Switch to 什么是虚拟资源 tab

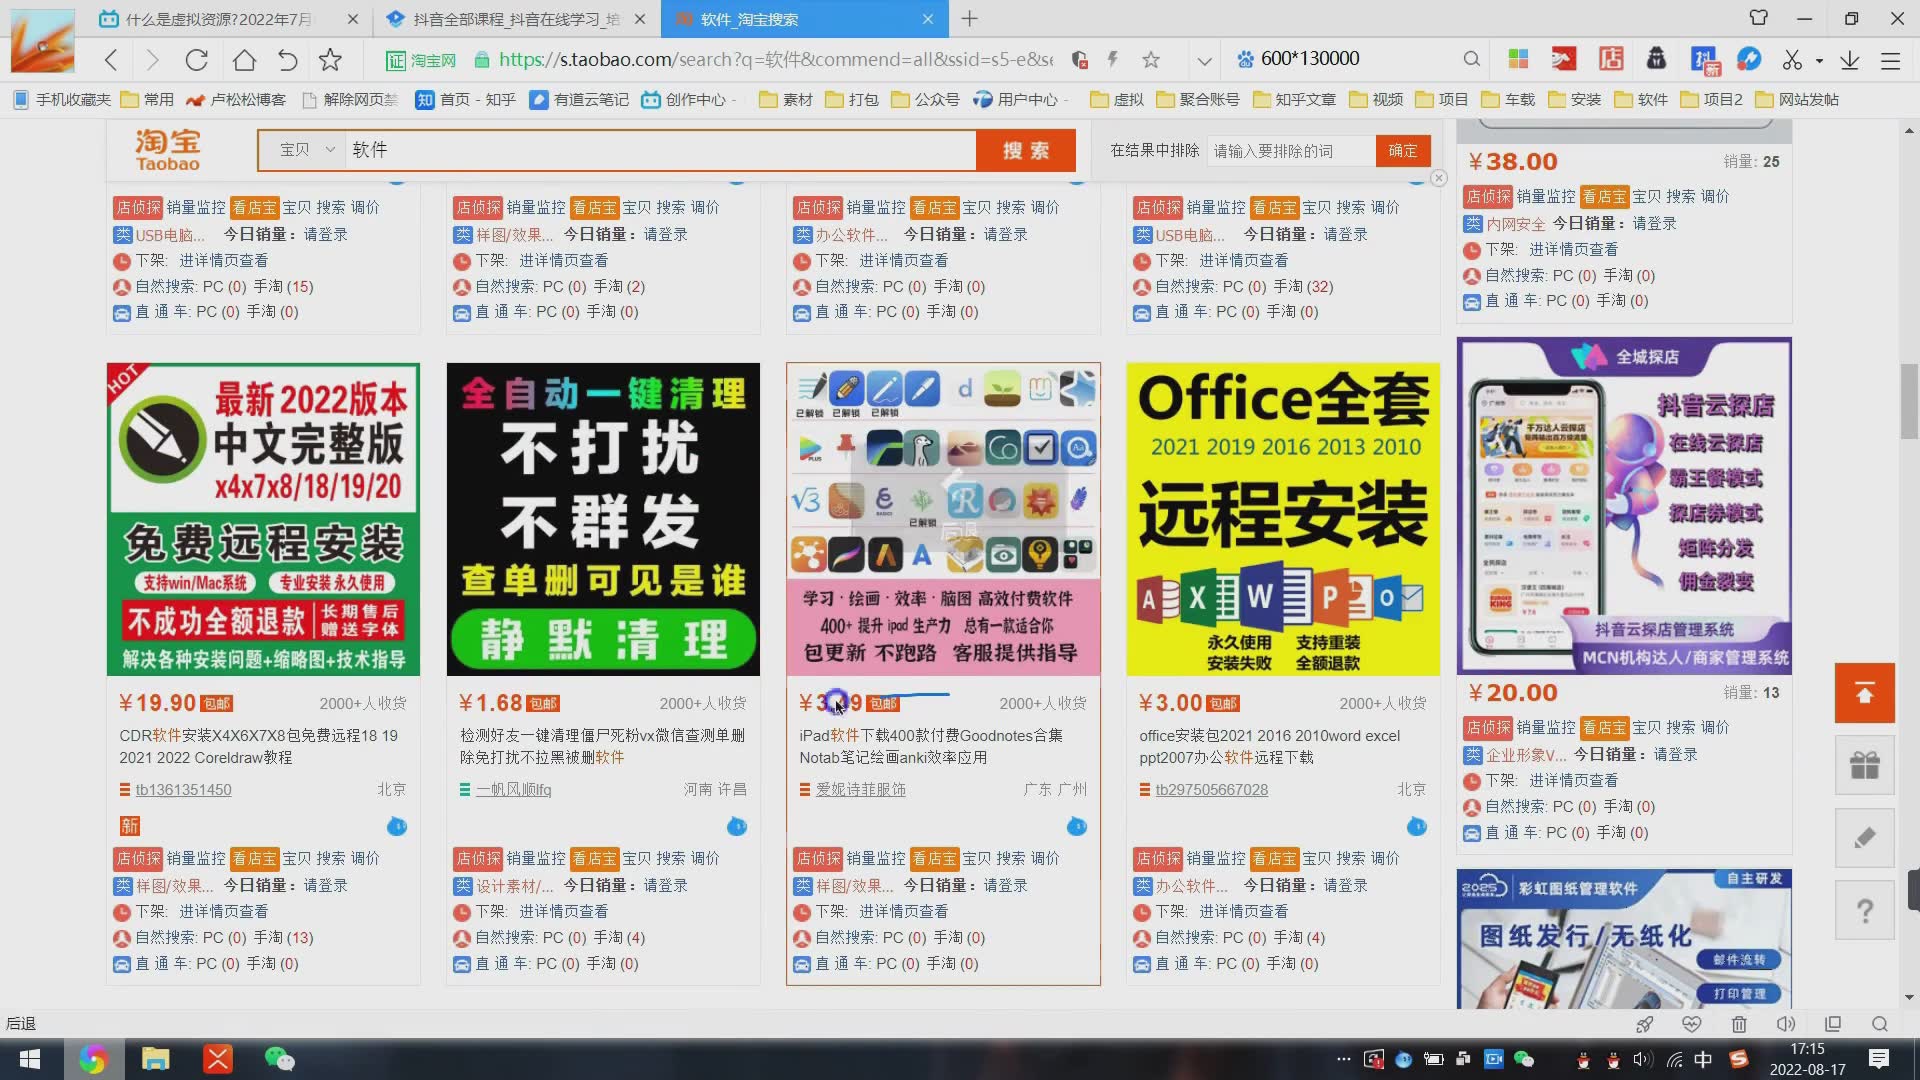tap(218, 19)
